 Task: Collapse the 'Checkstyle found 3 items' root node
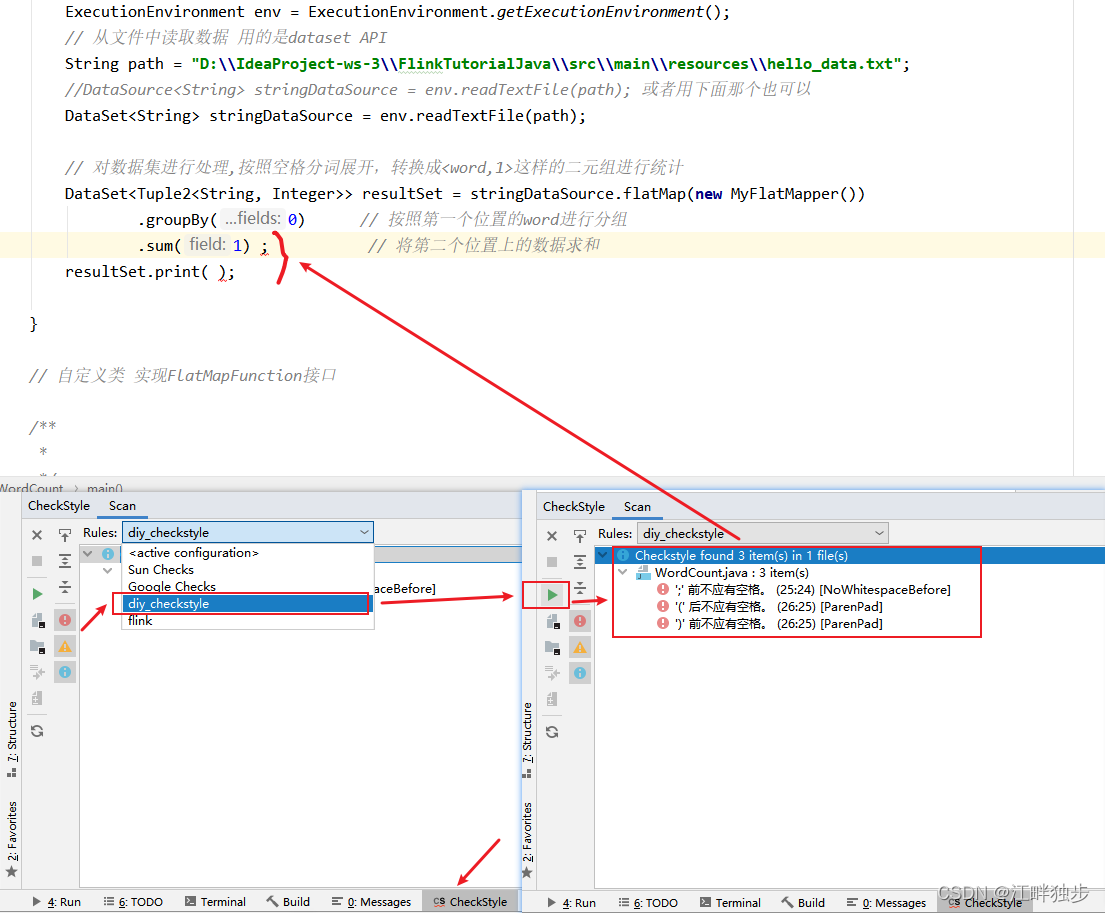(603, 555)
